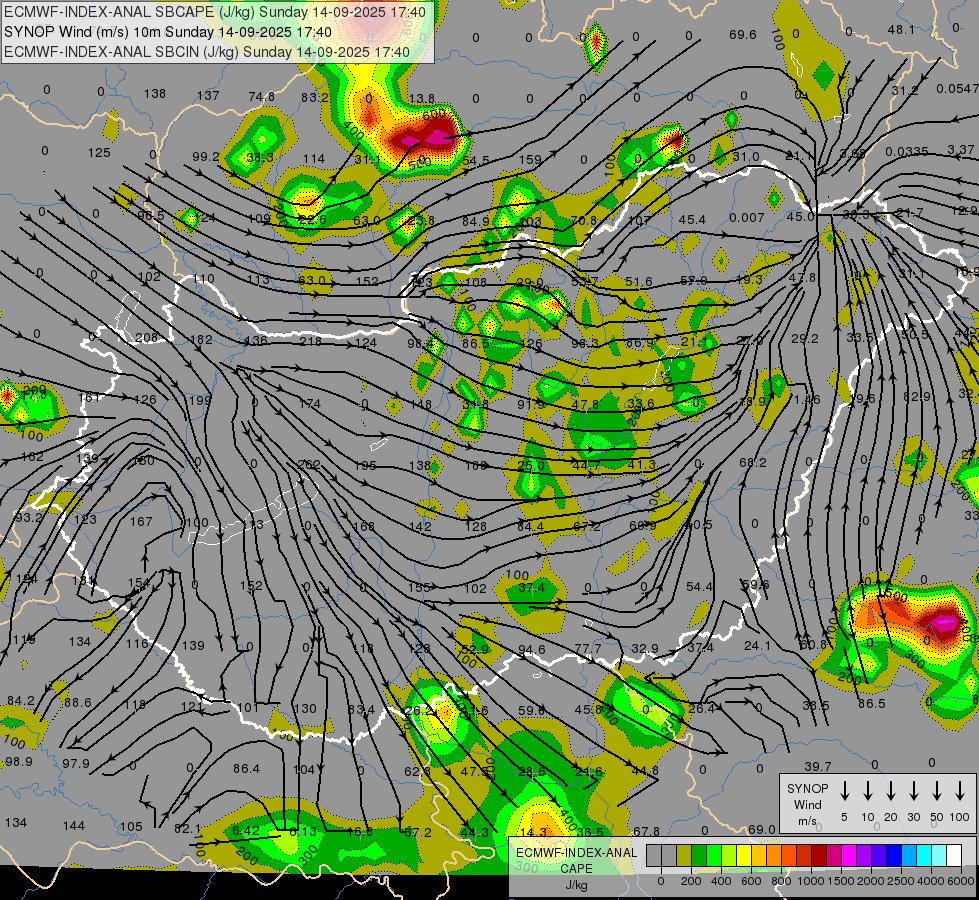Click the 50 m/s arrow in SYNOP Wind legend
Viewport: 979px width, 900px height.
click(x=937, y=791)
